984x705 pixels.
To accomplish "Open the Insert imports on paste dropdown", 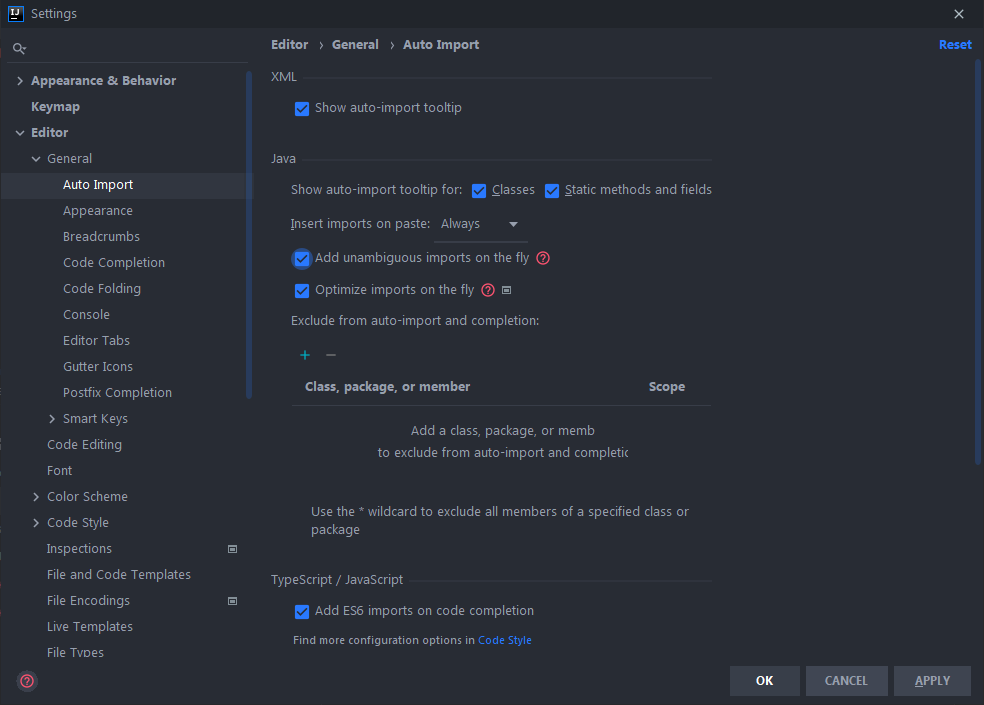I will (481, 224).
